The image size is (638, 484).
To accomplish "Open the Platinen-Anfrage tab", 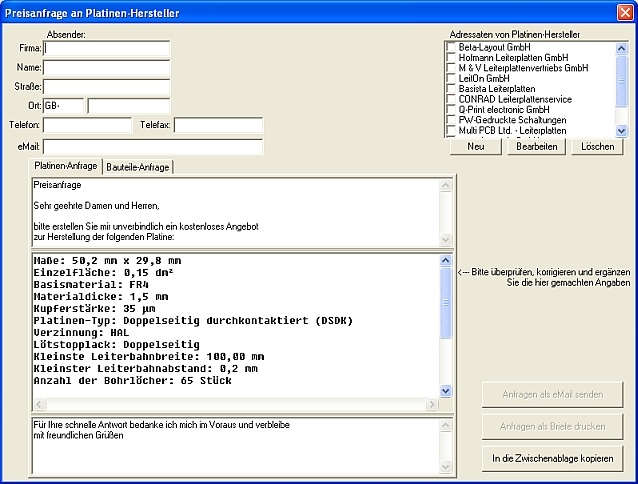I will pos(66,166).
